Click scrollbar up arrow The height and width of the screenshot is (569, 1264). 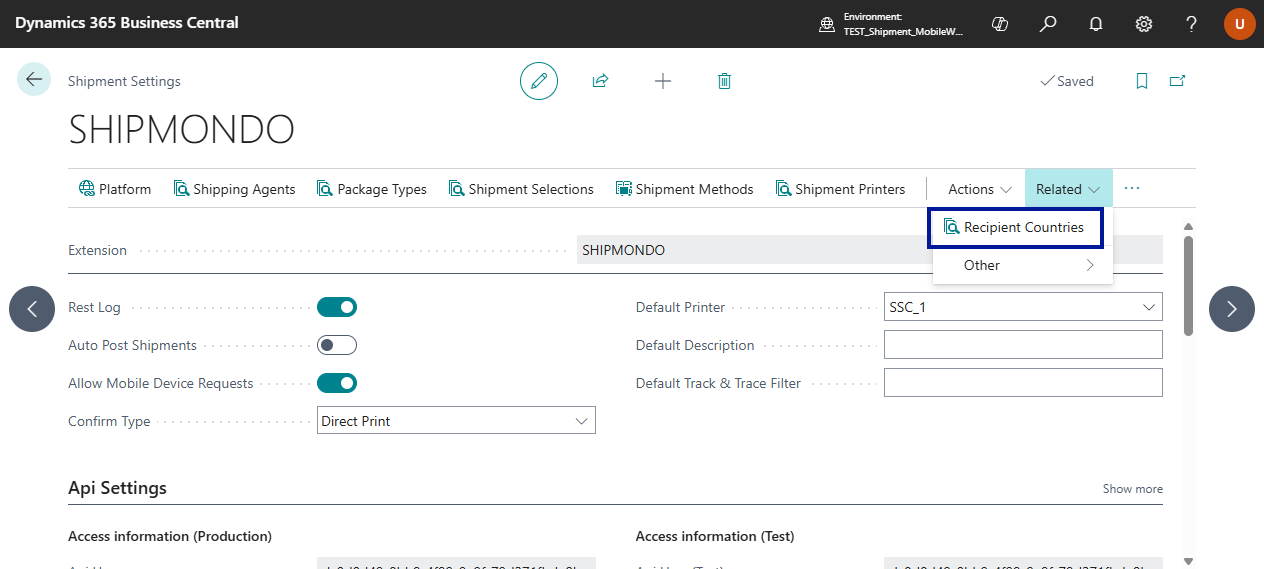pos(1188,227)
